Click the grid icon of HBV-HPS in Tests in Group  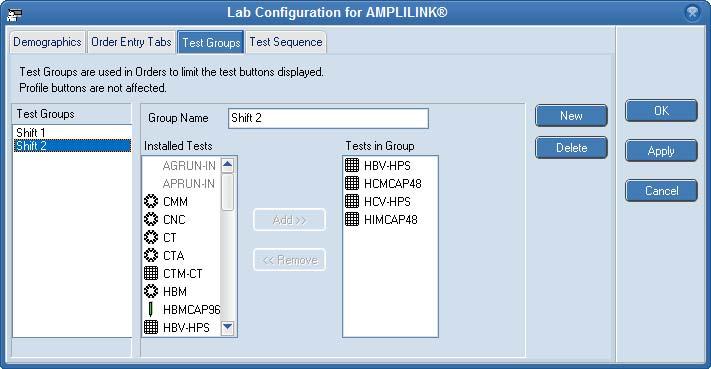coord(352,165)
